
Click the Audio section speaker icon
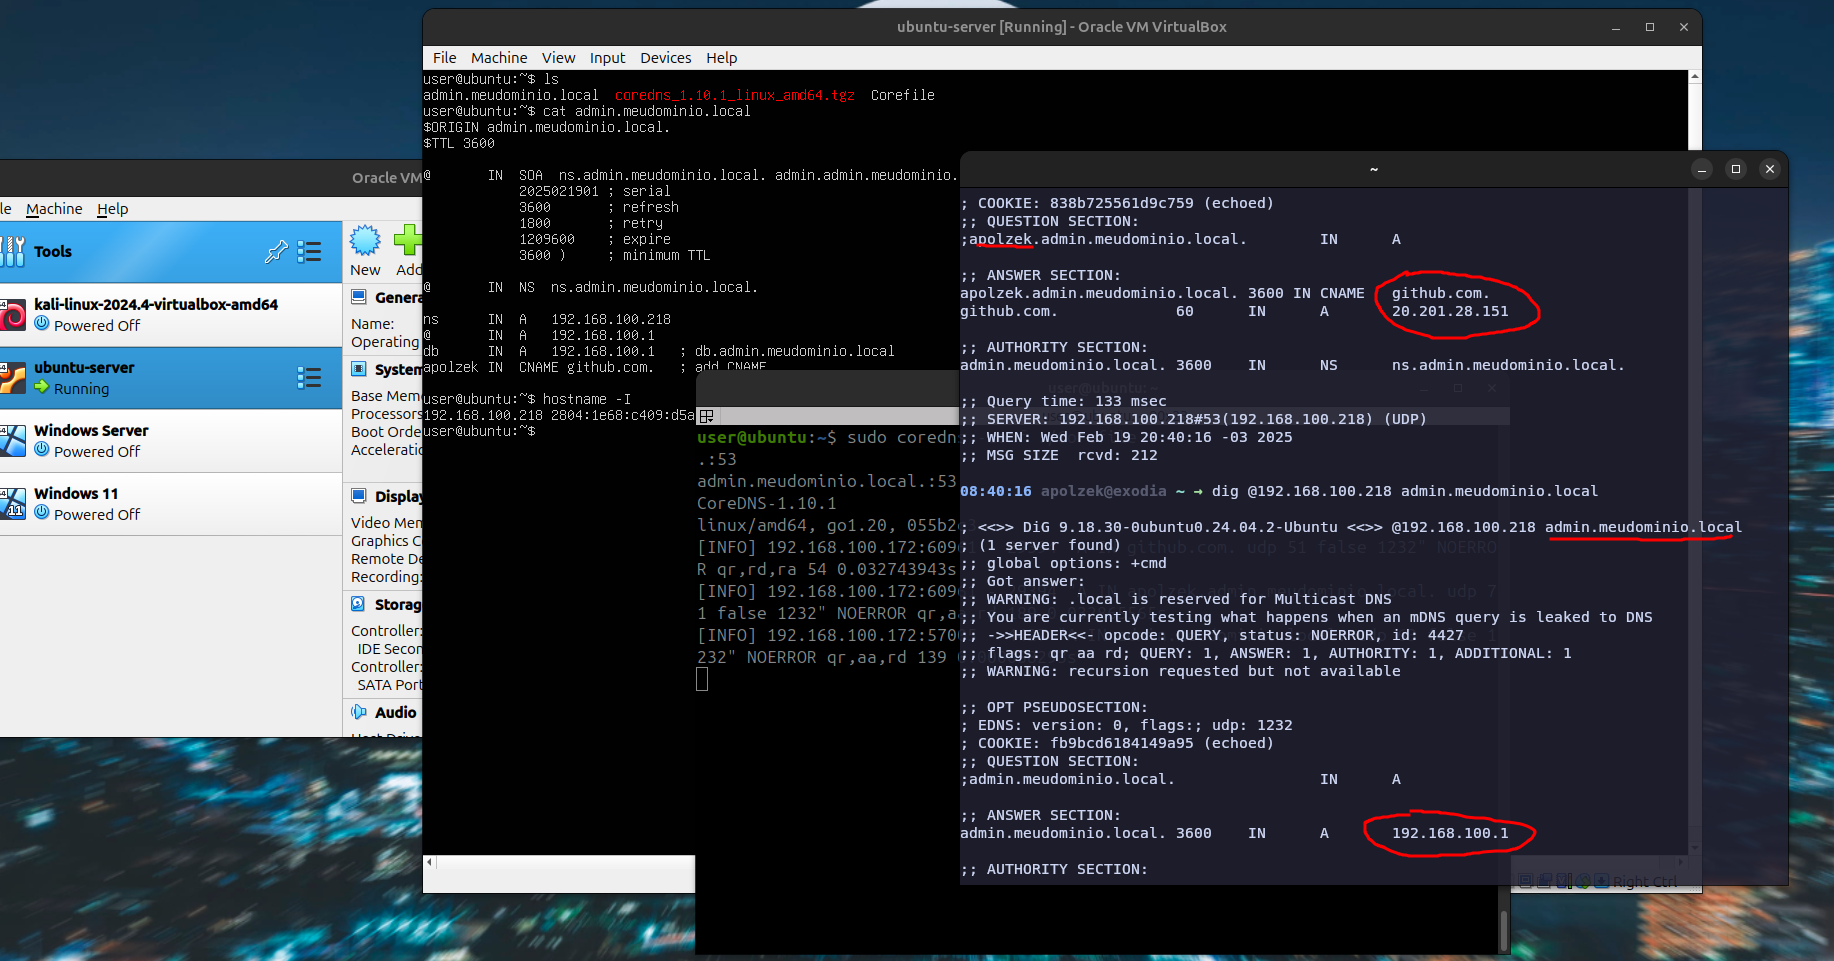click(359, 712)
